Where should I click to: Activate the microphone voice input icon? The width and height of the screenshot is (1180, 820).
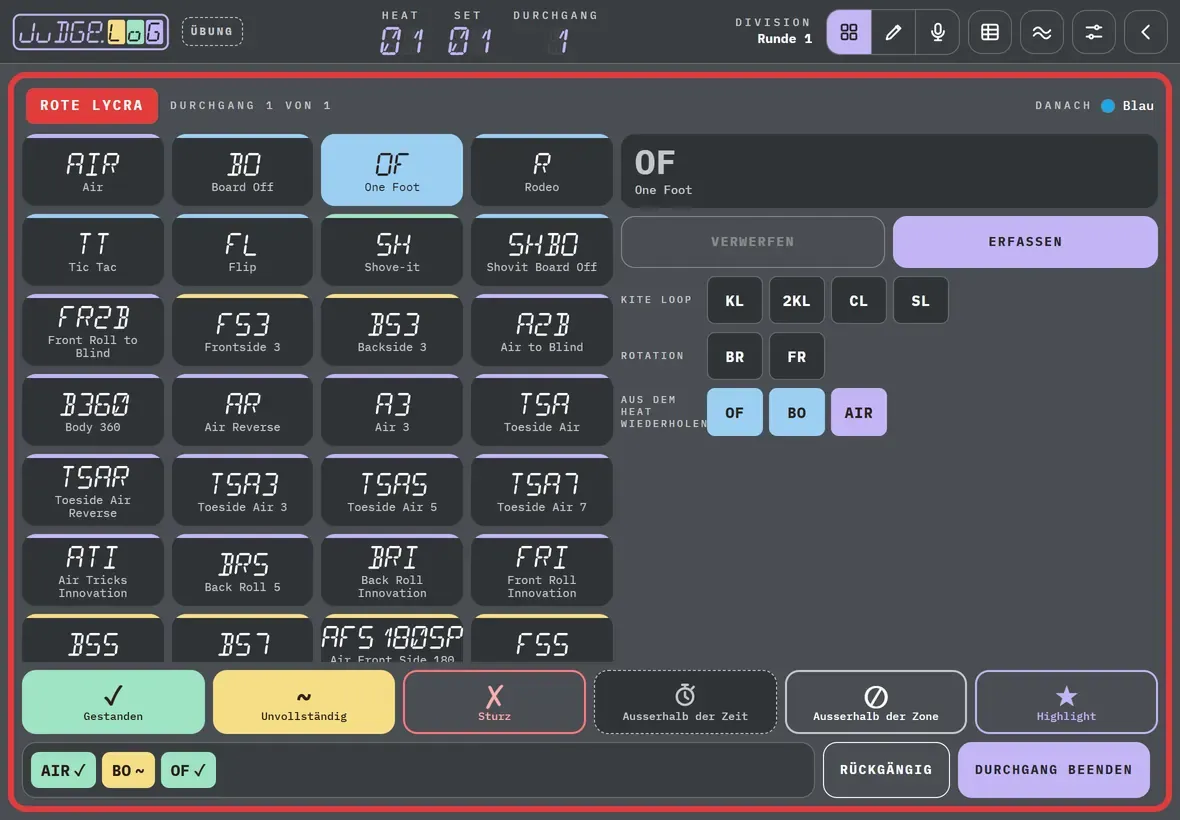(938, 32)
